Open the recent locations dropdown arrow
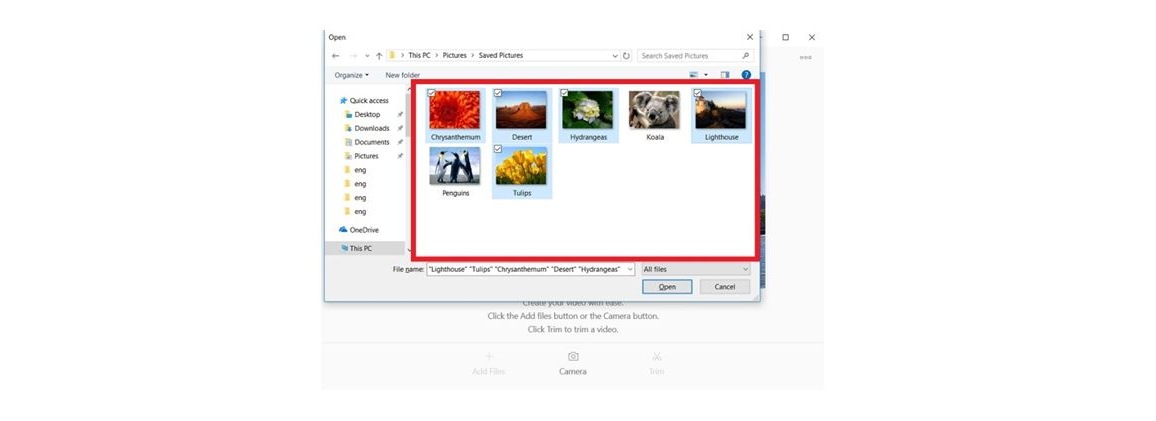Viewport: 1156px width, 421px height. click(x=367, y=56)
